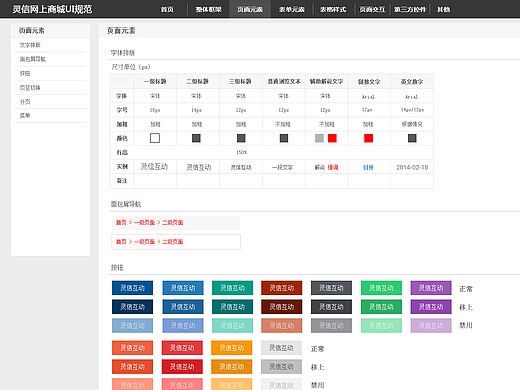Select the 其他 navigation tab
Screen dimensions: 520x390
[444, 9]
